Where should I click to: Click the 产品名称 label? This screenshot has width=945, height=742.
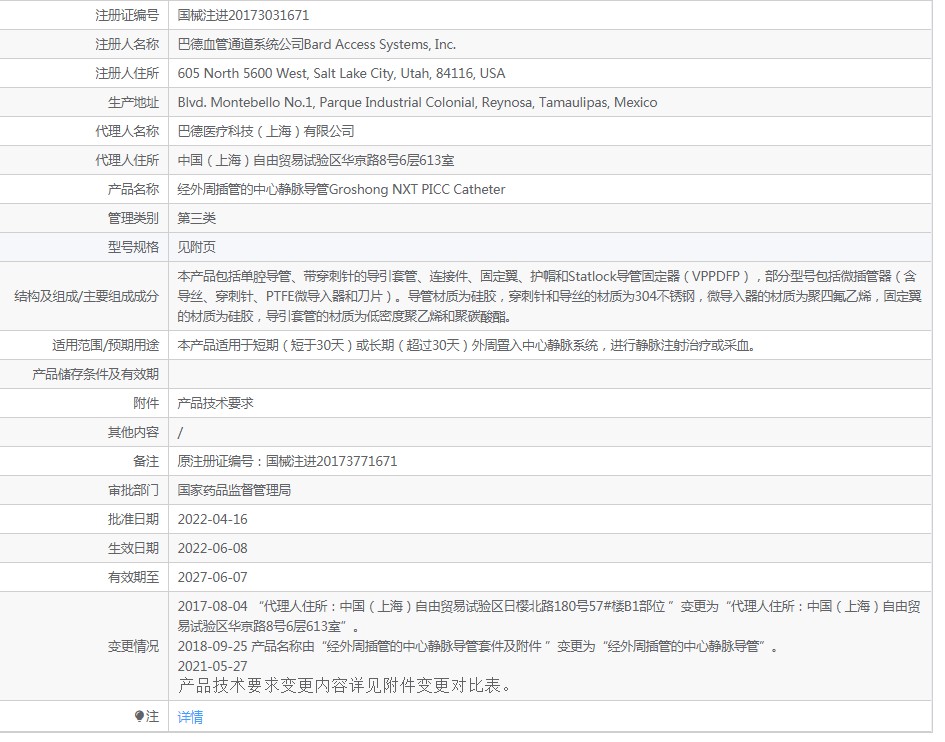(x=133, y=189)
